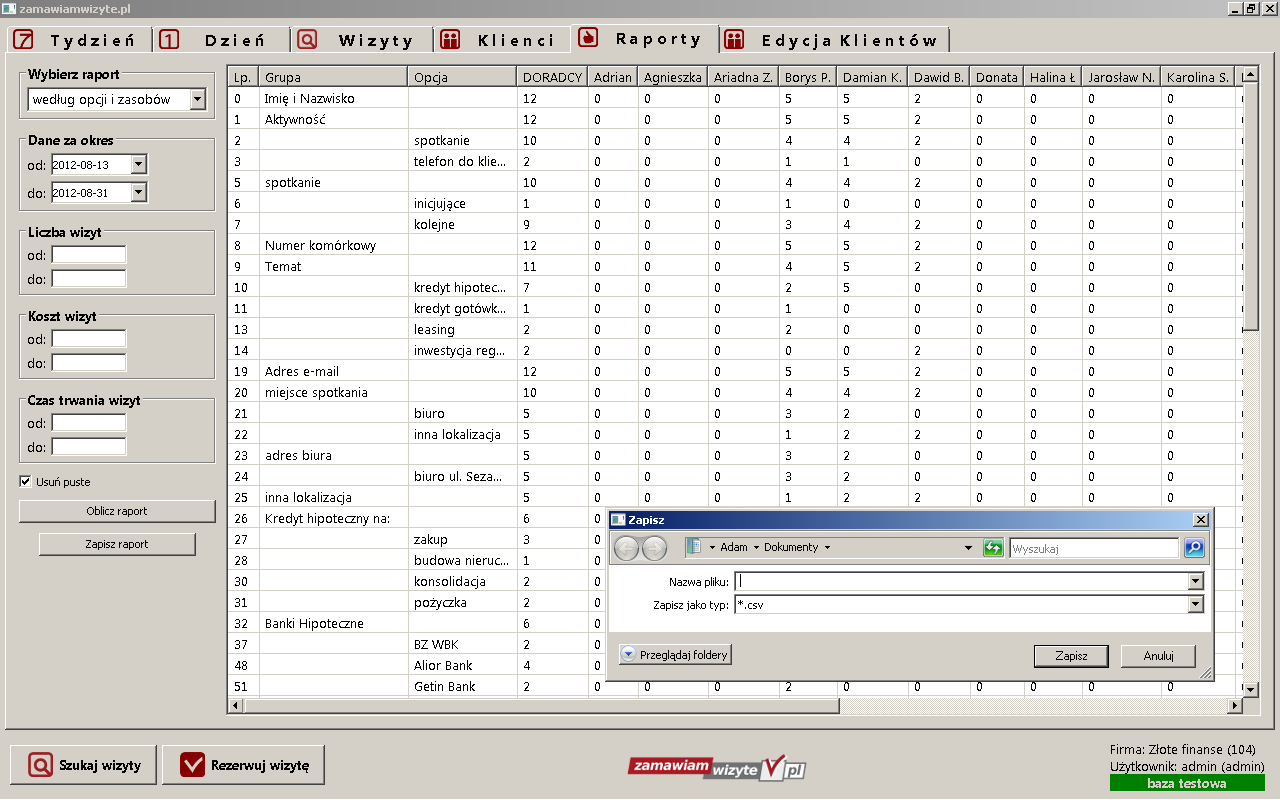Image resolution: width=1280 pixels, height=800 pixels.
Task: Click the table's vertical scrollbar handle
Action: (x=1250, y=205)
